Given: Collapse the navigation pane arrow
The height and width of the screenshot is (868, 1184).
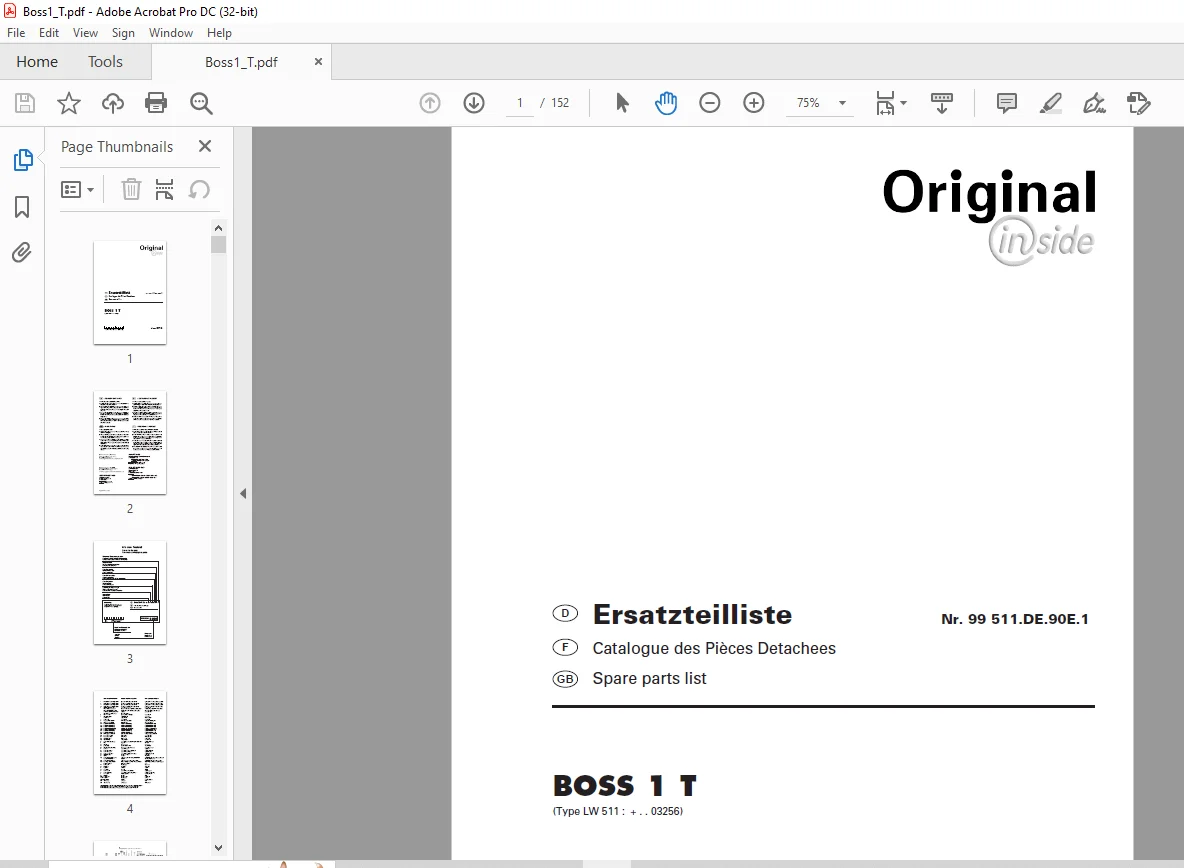Looking at the screenshot, I should click(243, 494).
